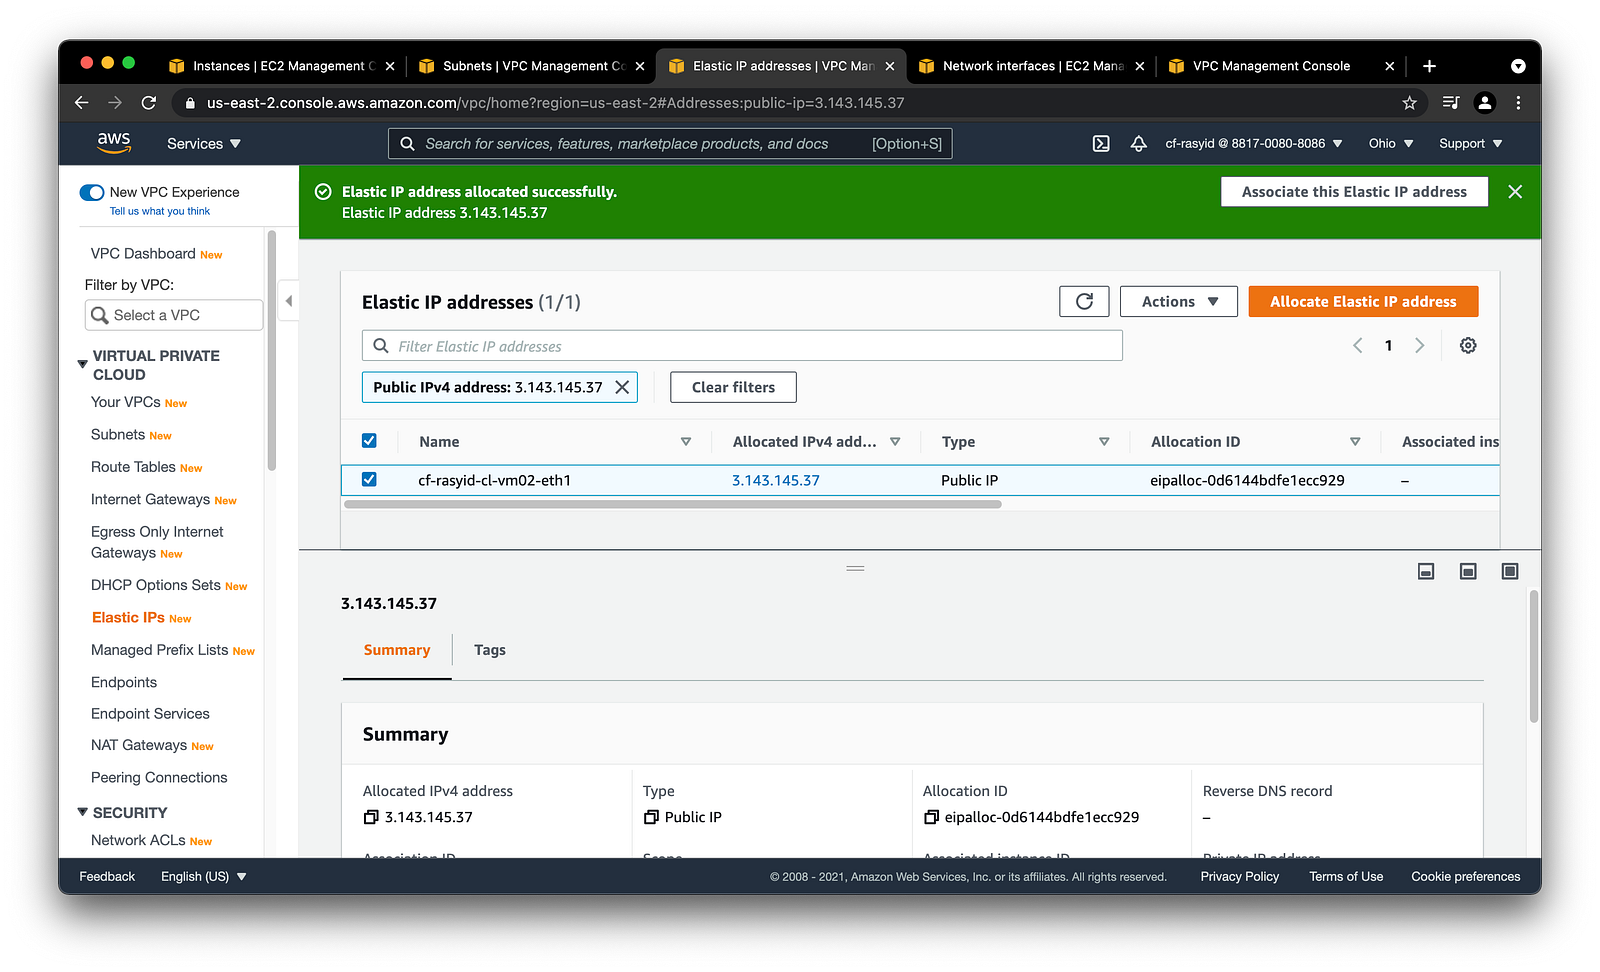Open the notifications bell
This screenshot has height=972, width=1600.
click(1138, 144)
